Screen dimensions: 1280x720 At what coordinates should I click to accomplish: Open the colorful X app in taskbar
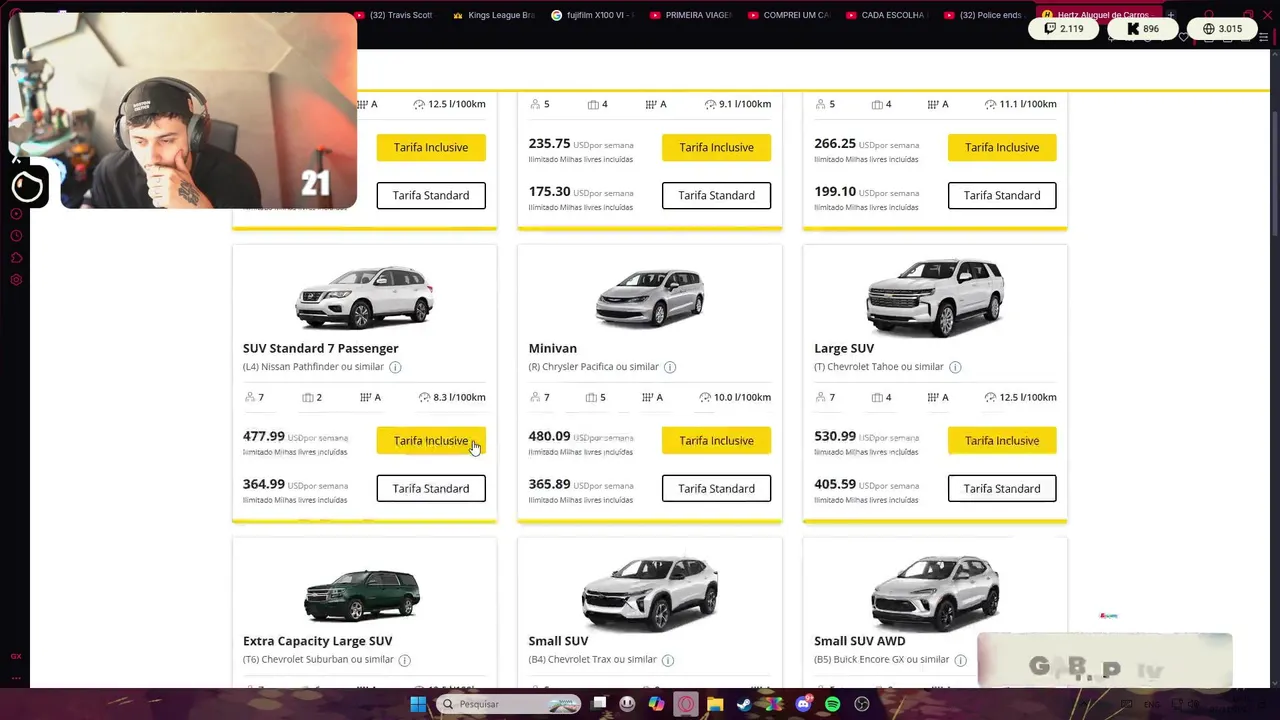pos(774,704)
